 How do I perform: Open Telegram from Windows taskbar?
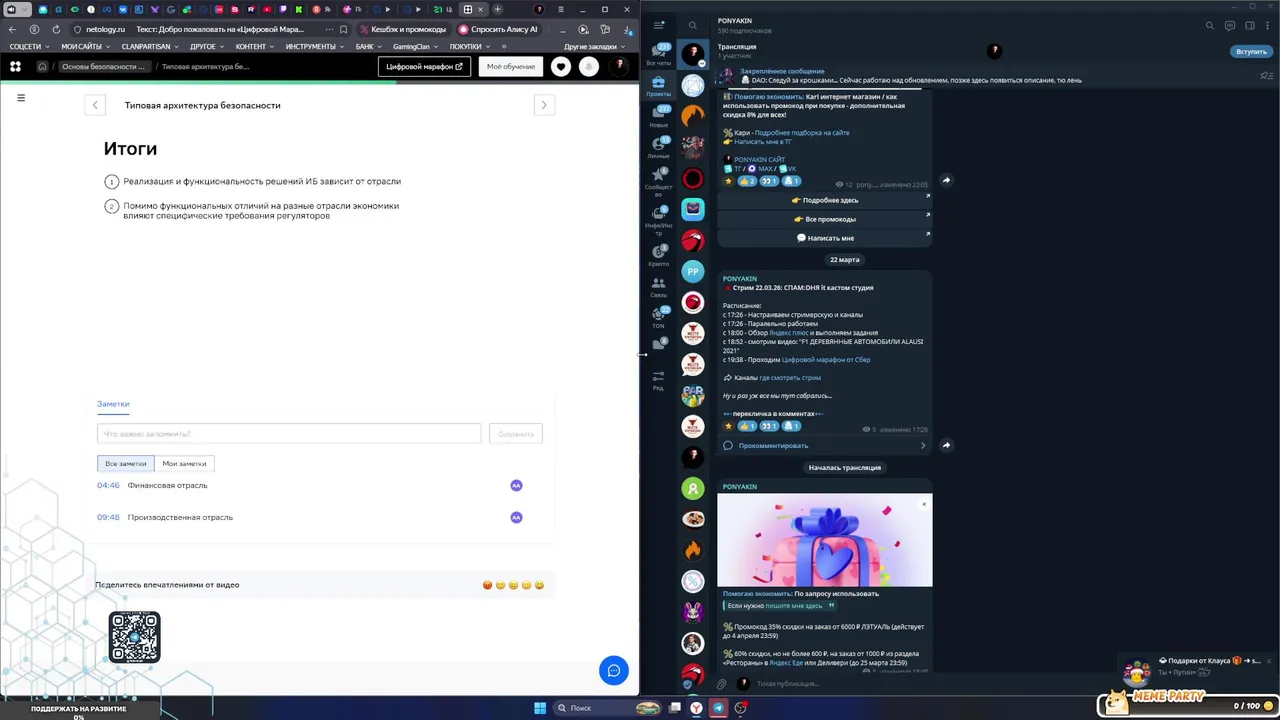(718, 708)
